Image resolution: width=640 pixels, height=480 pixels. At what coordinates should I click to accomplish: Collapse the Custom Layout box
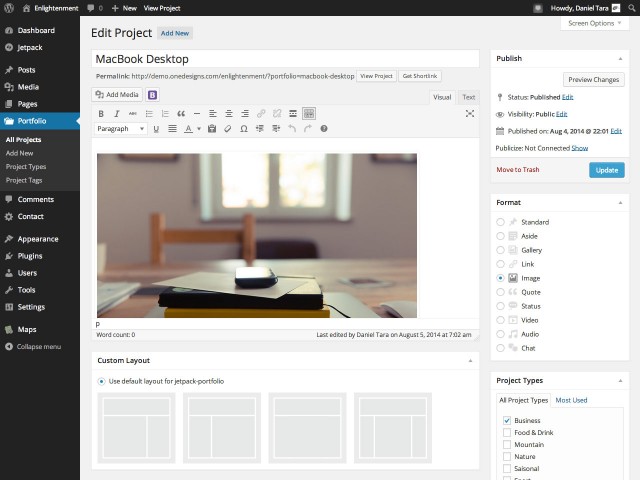click(x=470, y=361)
